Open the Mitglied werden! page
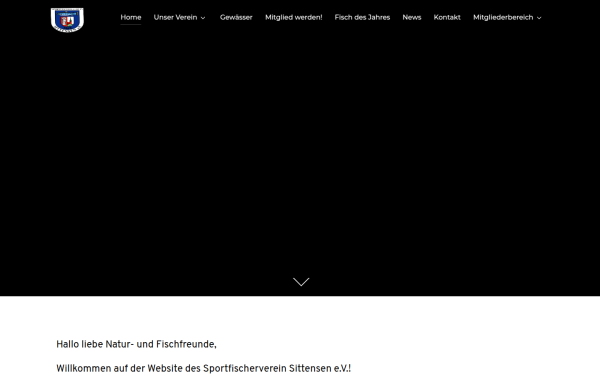The height and width of the screenshot is (375, 600). (293, 17)
